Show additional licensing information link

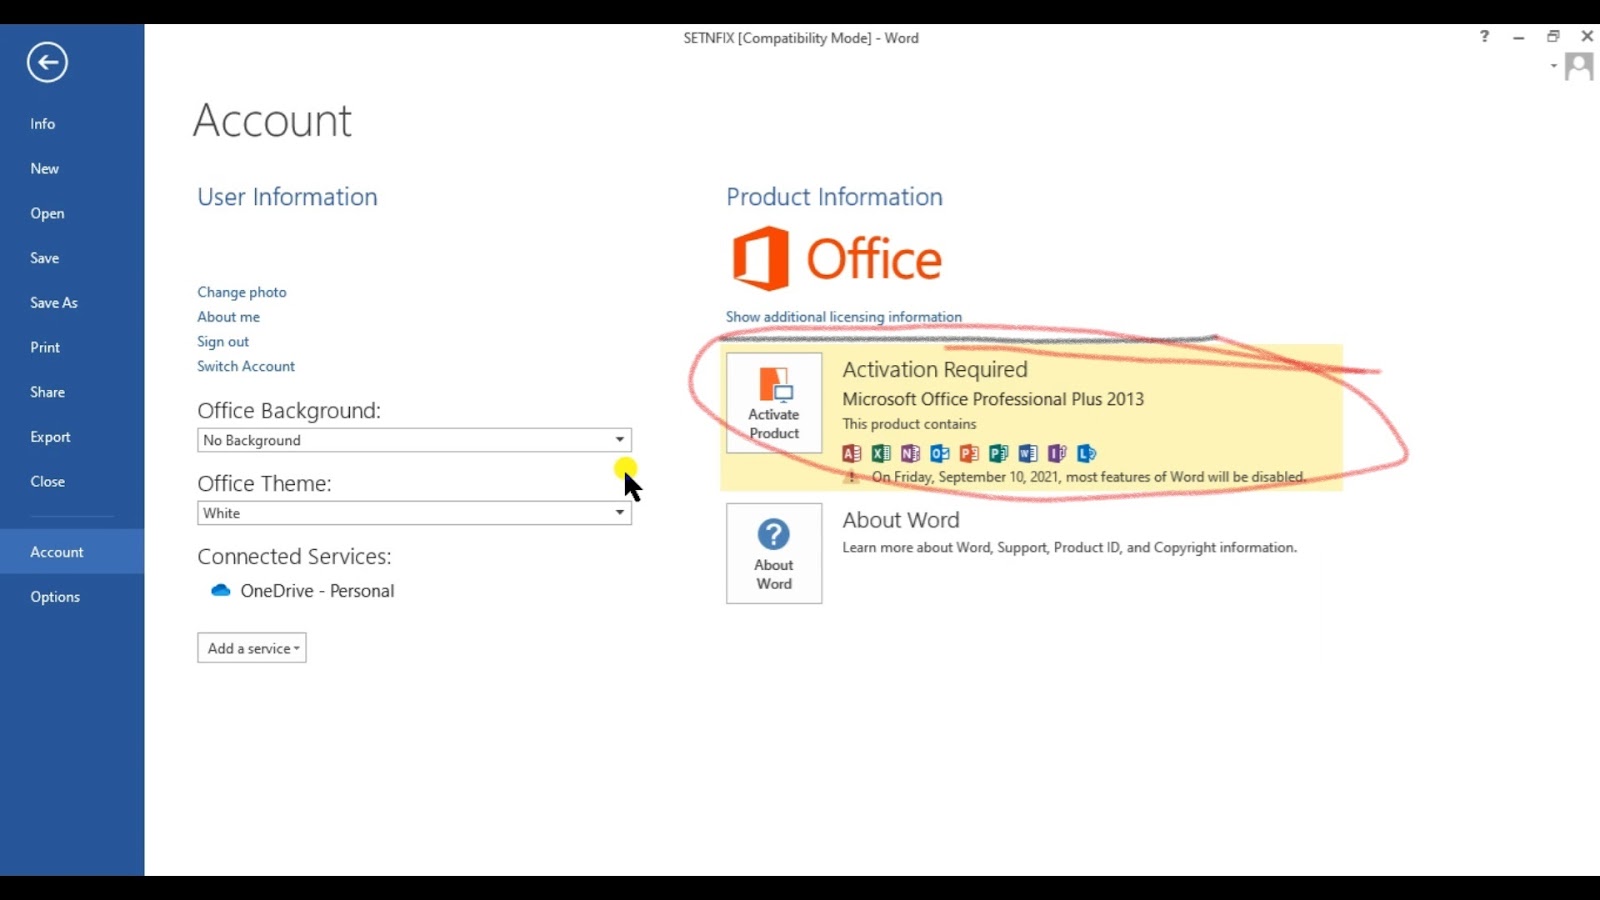pos(844,317)
